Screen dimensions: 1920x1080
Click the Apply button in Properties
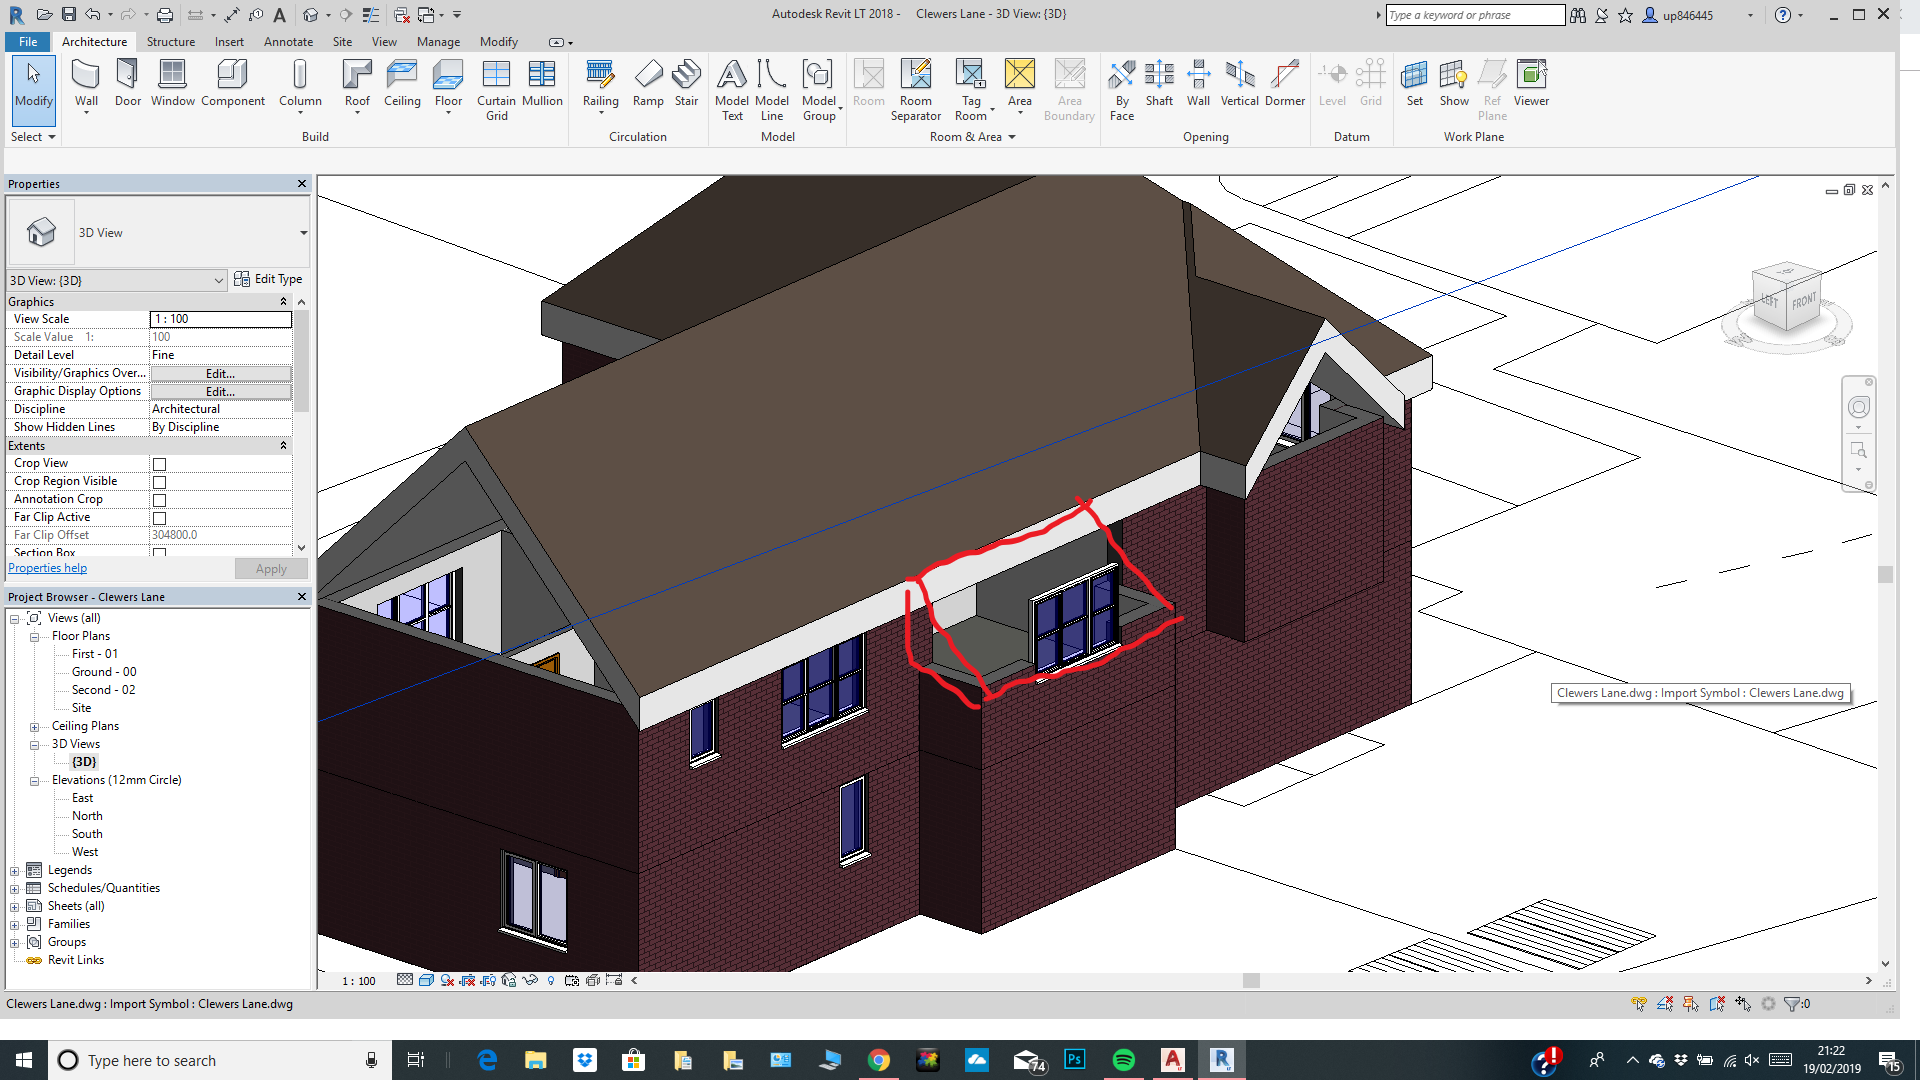(x=271, y=568)
